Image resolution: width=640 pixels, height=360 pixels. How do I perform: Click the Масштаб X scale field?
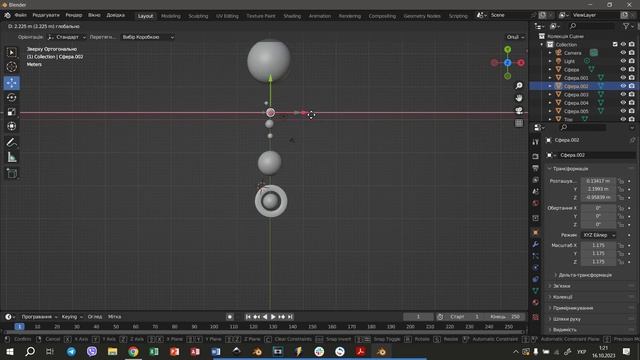(x=598, y=245)
